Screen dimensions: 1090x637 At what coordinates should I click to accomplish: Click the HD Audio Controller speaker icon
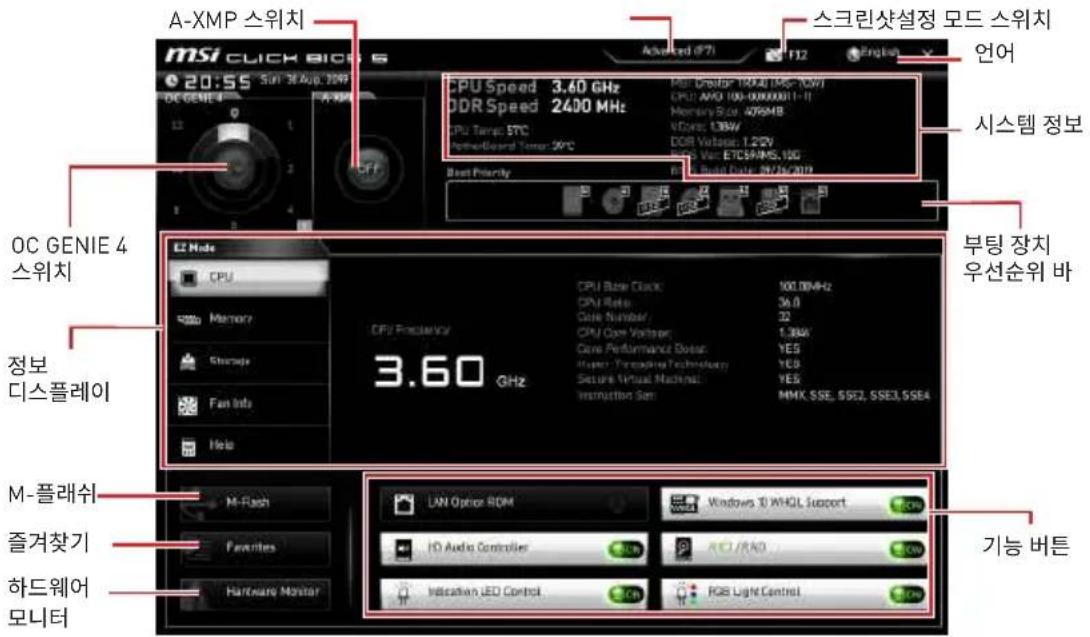click(x=403, y=549)
